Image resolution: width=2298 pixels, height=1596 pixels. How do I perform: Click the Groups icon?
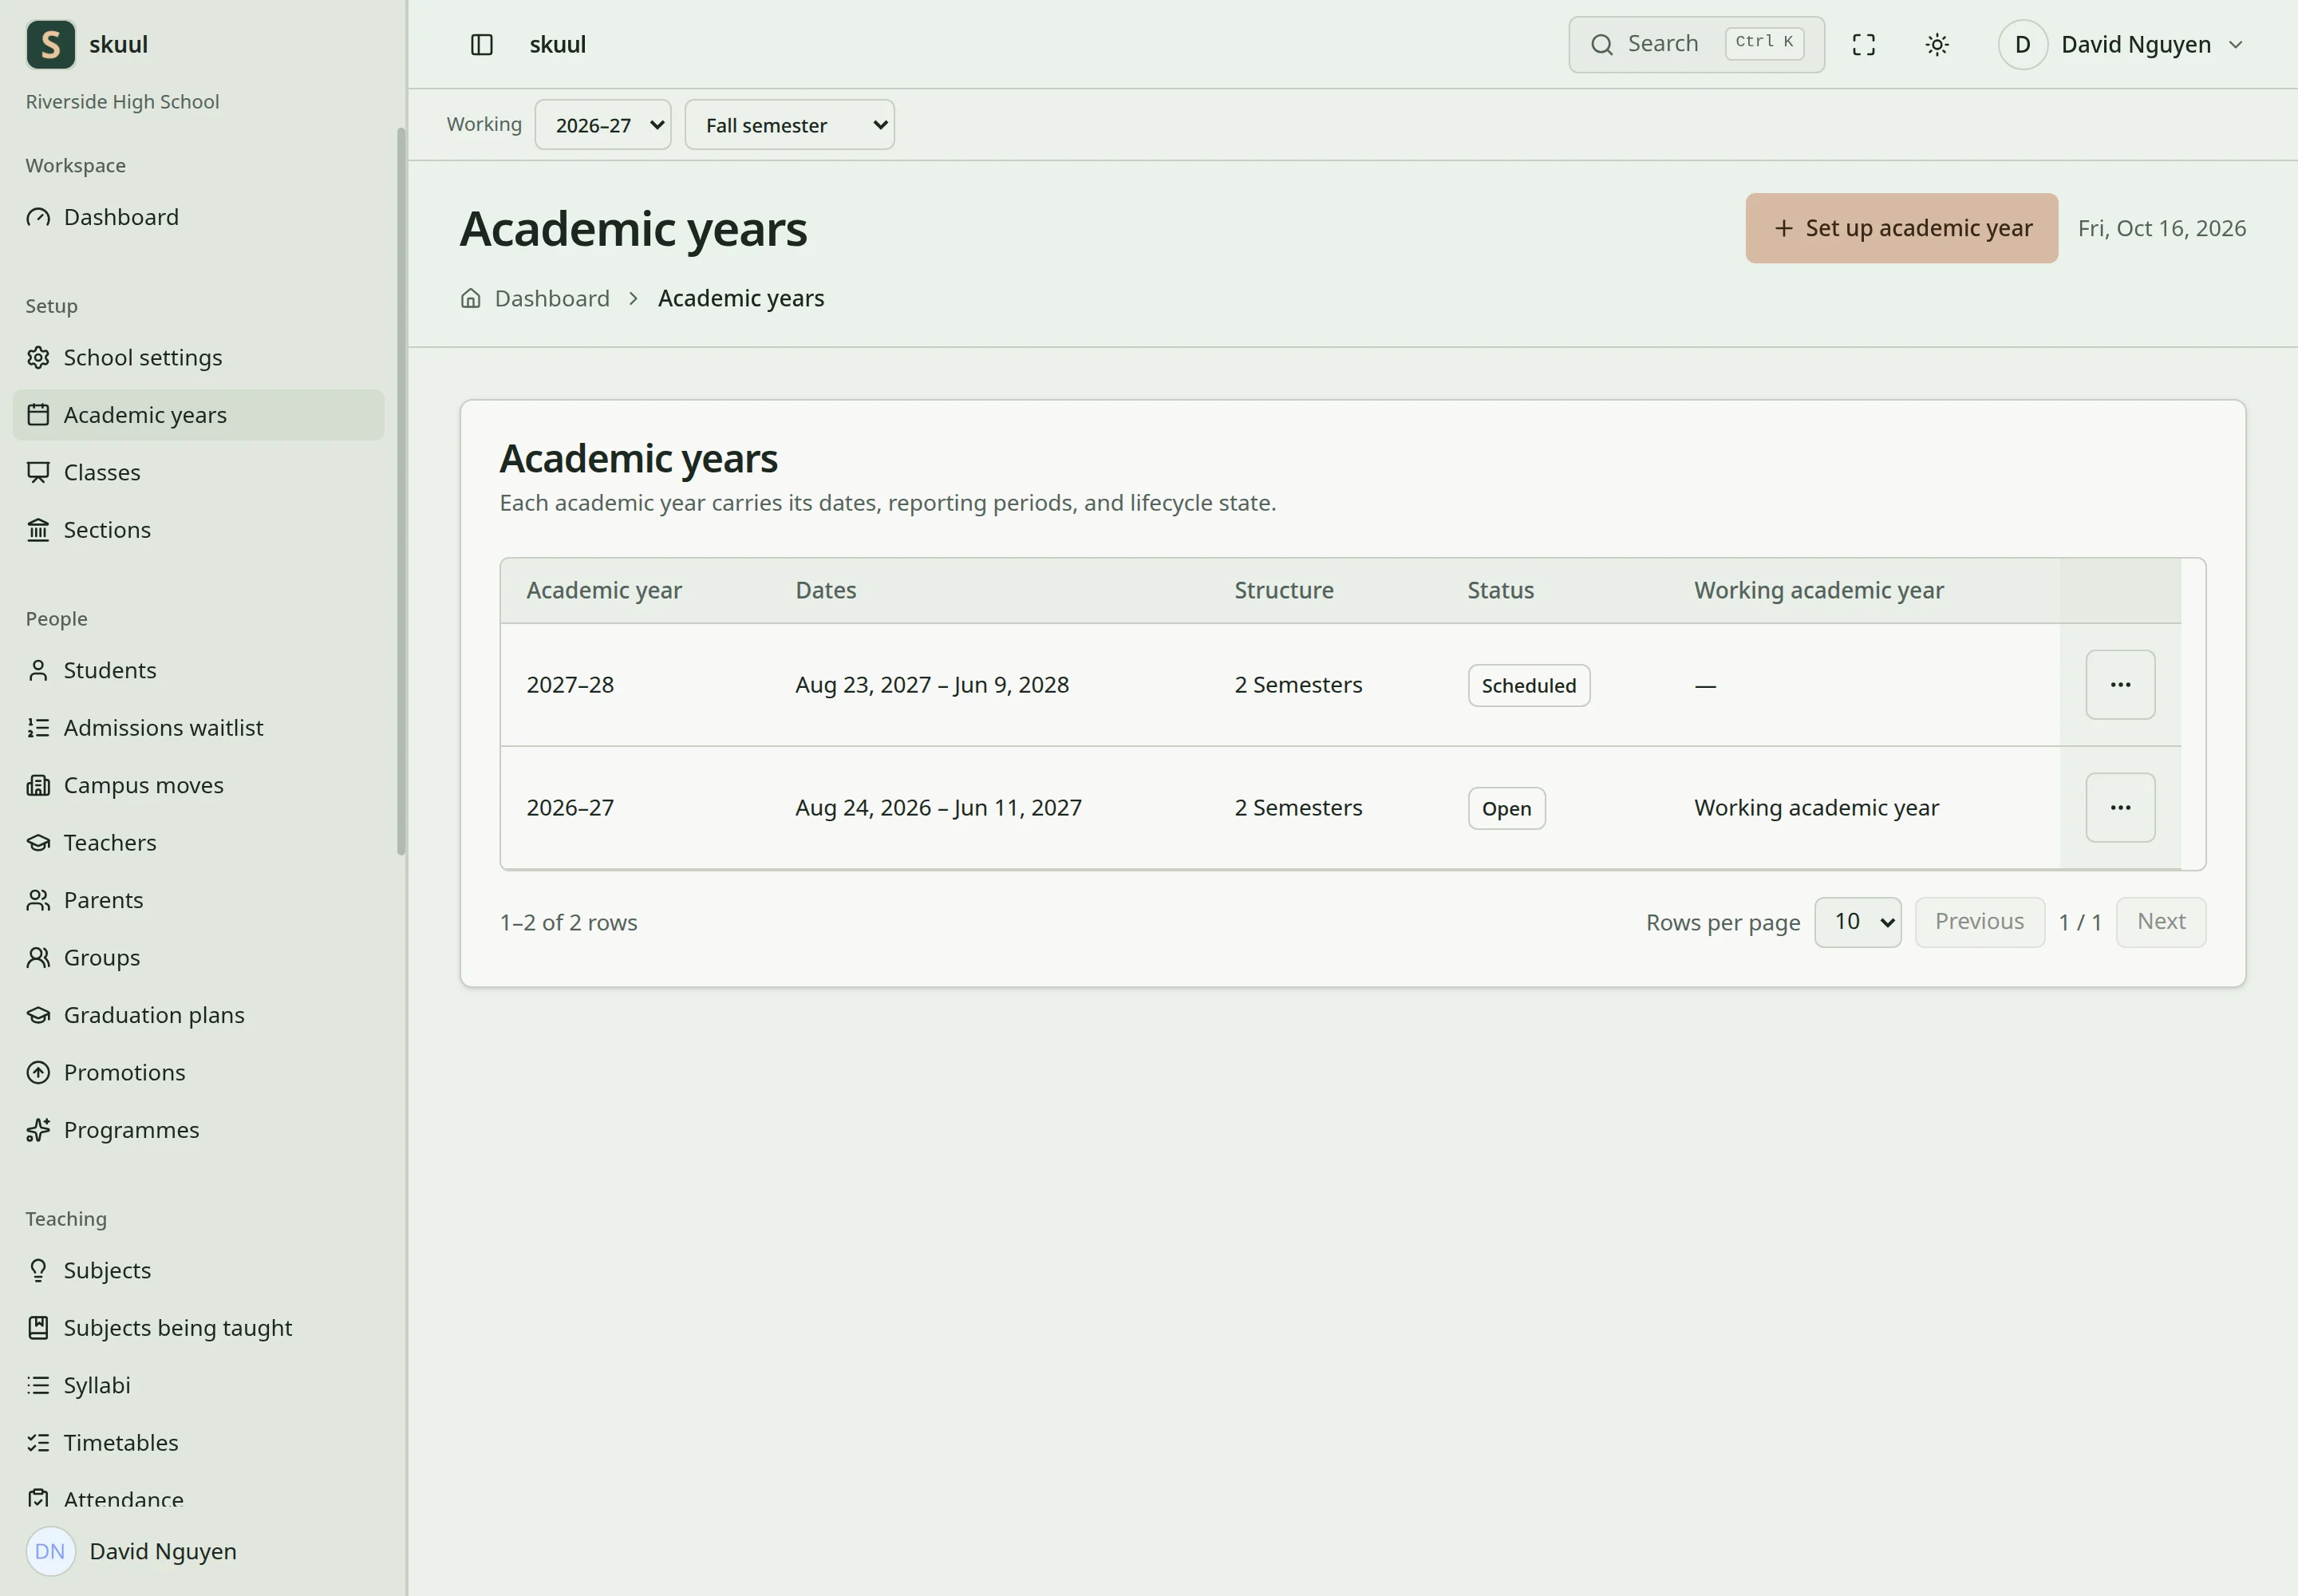(38, 958)
